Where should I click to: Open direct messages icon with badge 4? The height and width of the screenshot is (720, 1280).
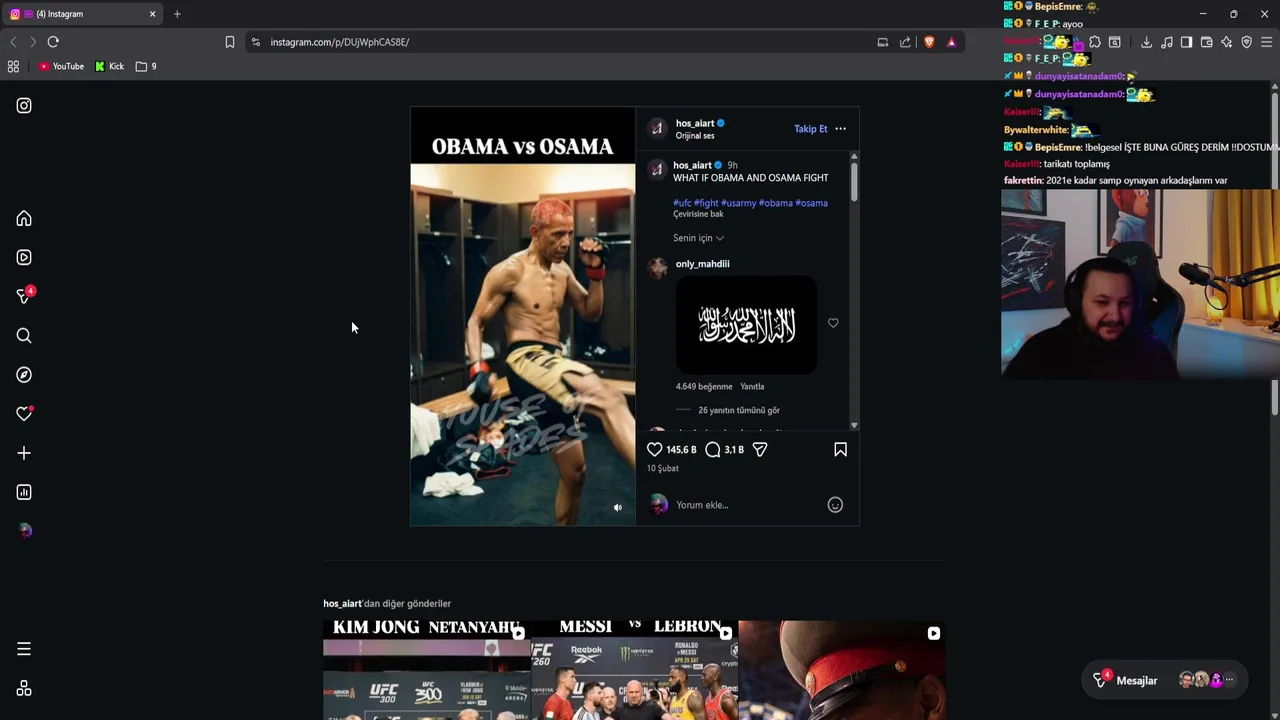24,296
